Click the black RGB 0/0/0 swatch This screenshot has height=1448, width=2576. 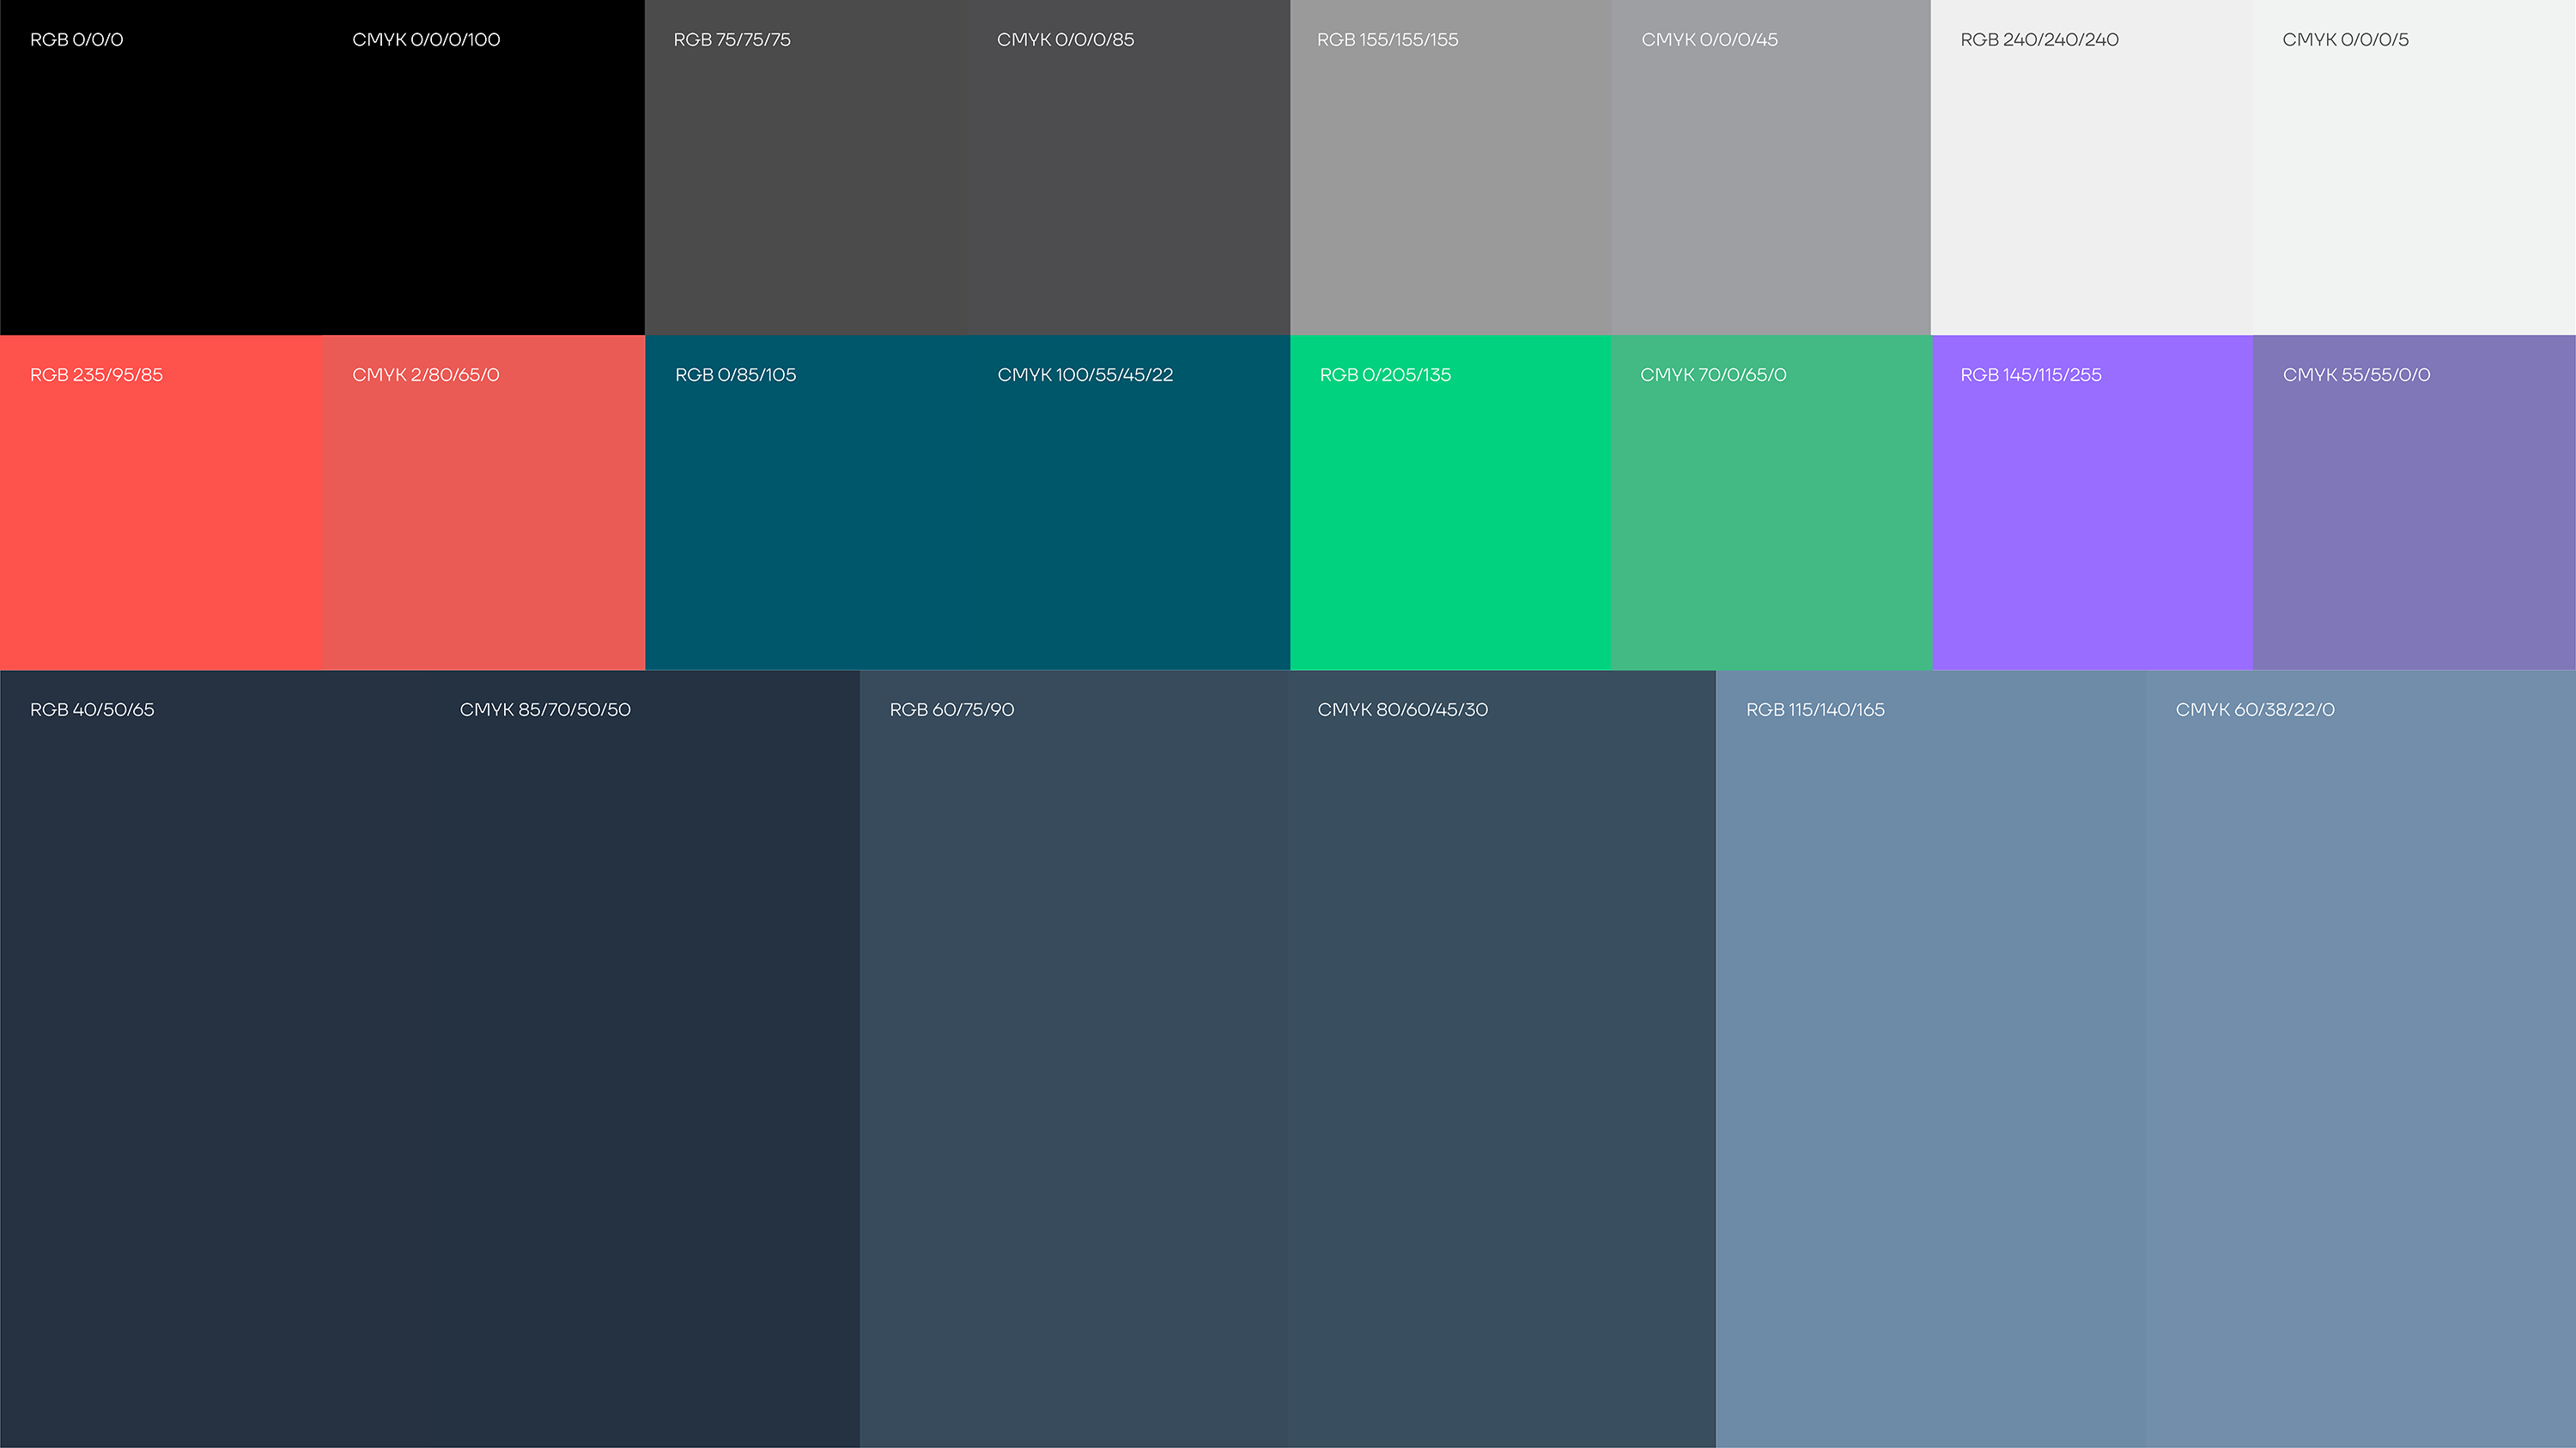point(160,180)
